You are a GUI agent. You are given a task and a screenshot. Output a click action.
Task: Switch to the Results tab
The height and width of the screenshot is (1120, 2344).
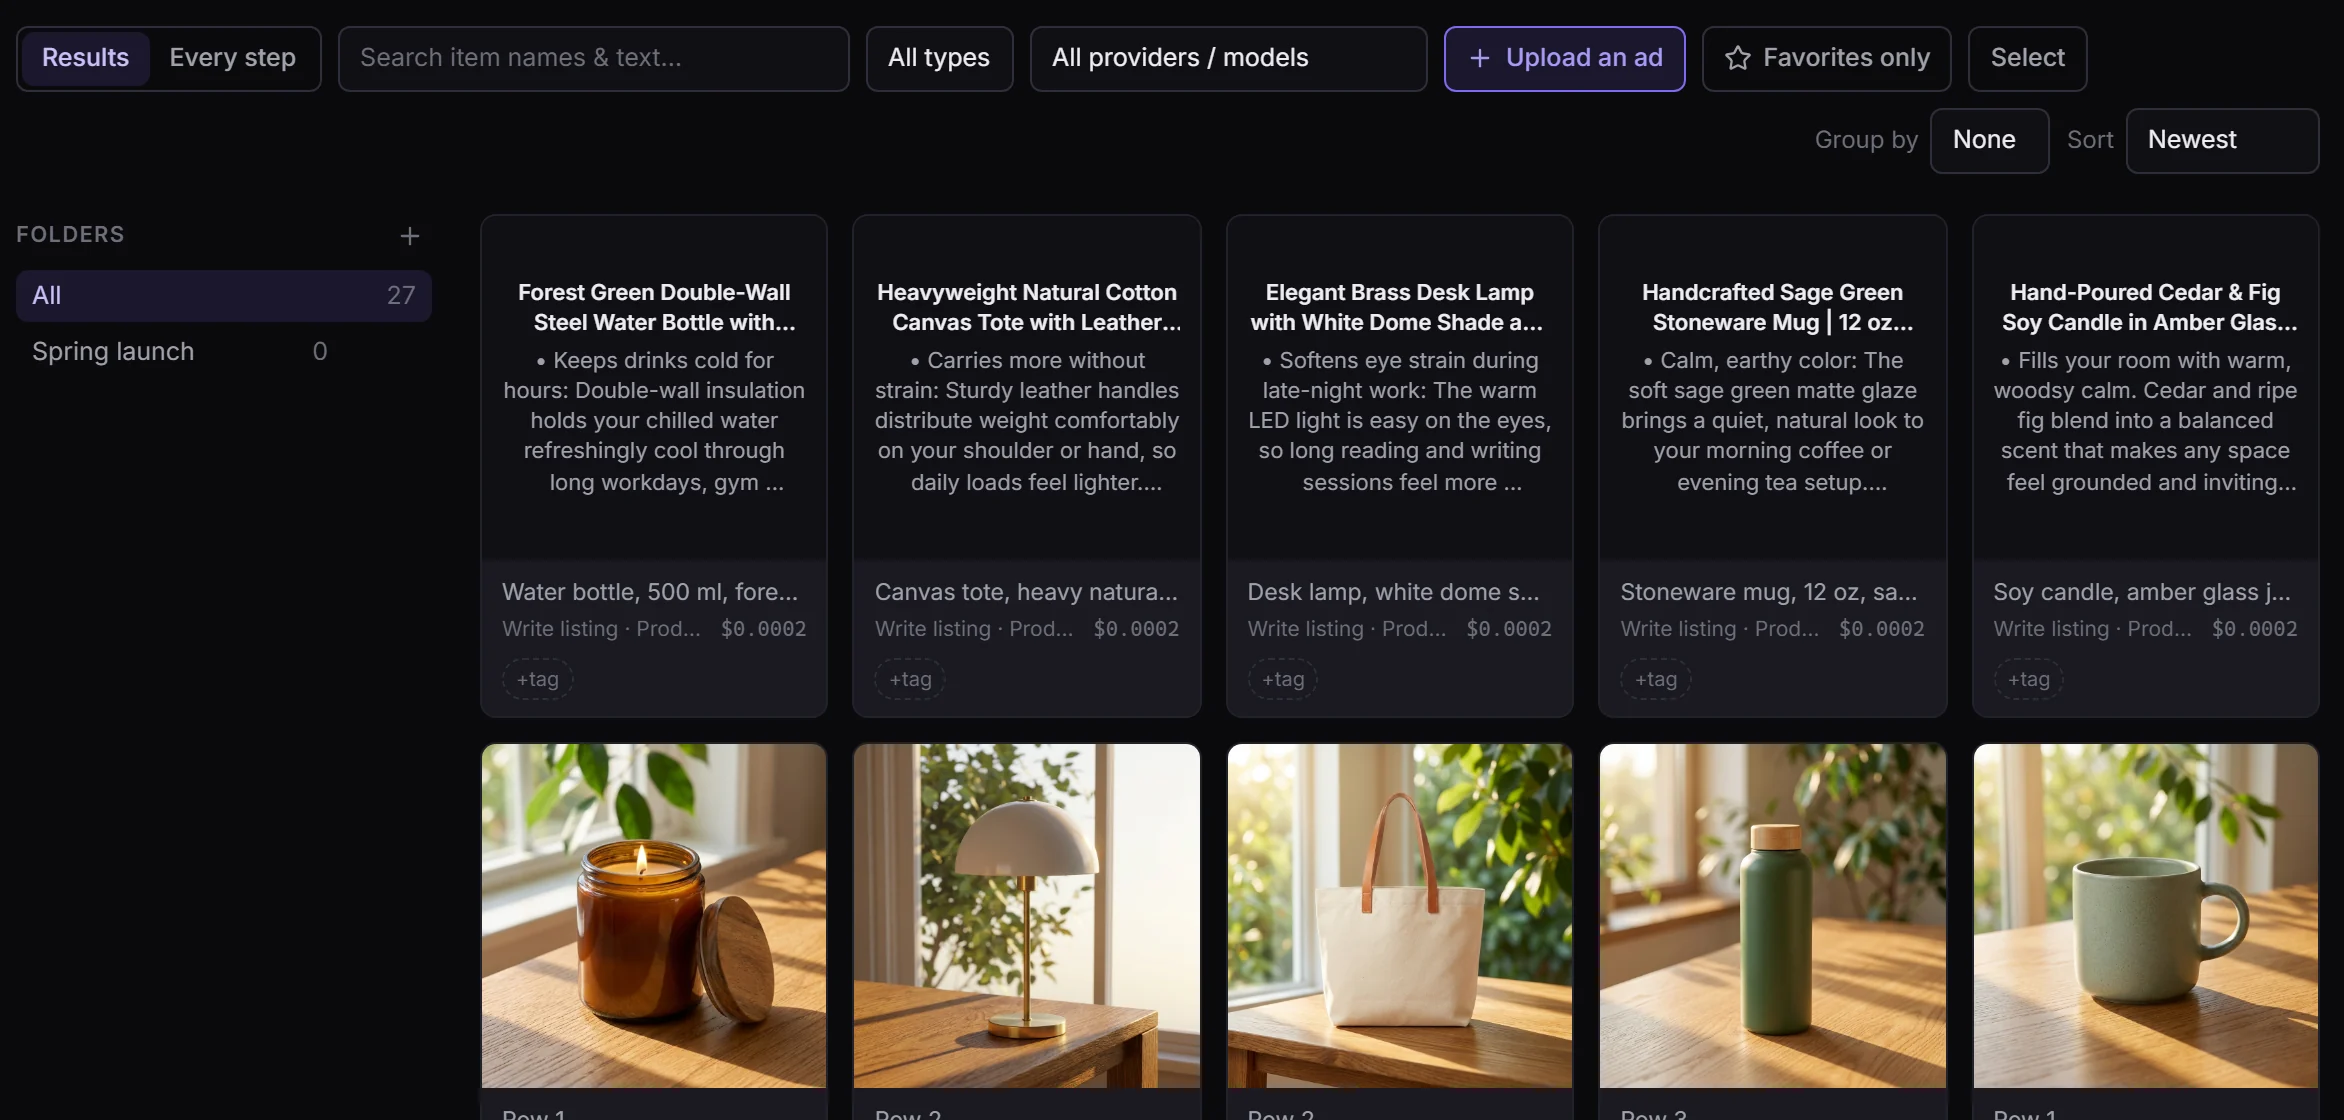(85, 58)
